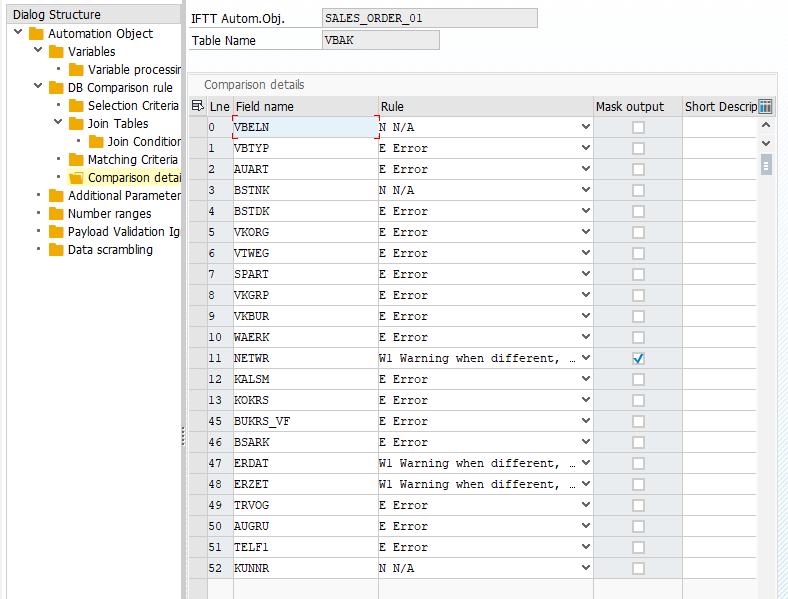Click the select-all icon above row selectors
Screen dimensions: 788x599
coord(197,106)
